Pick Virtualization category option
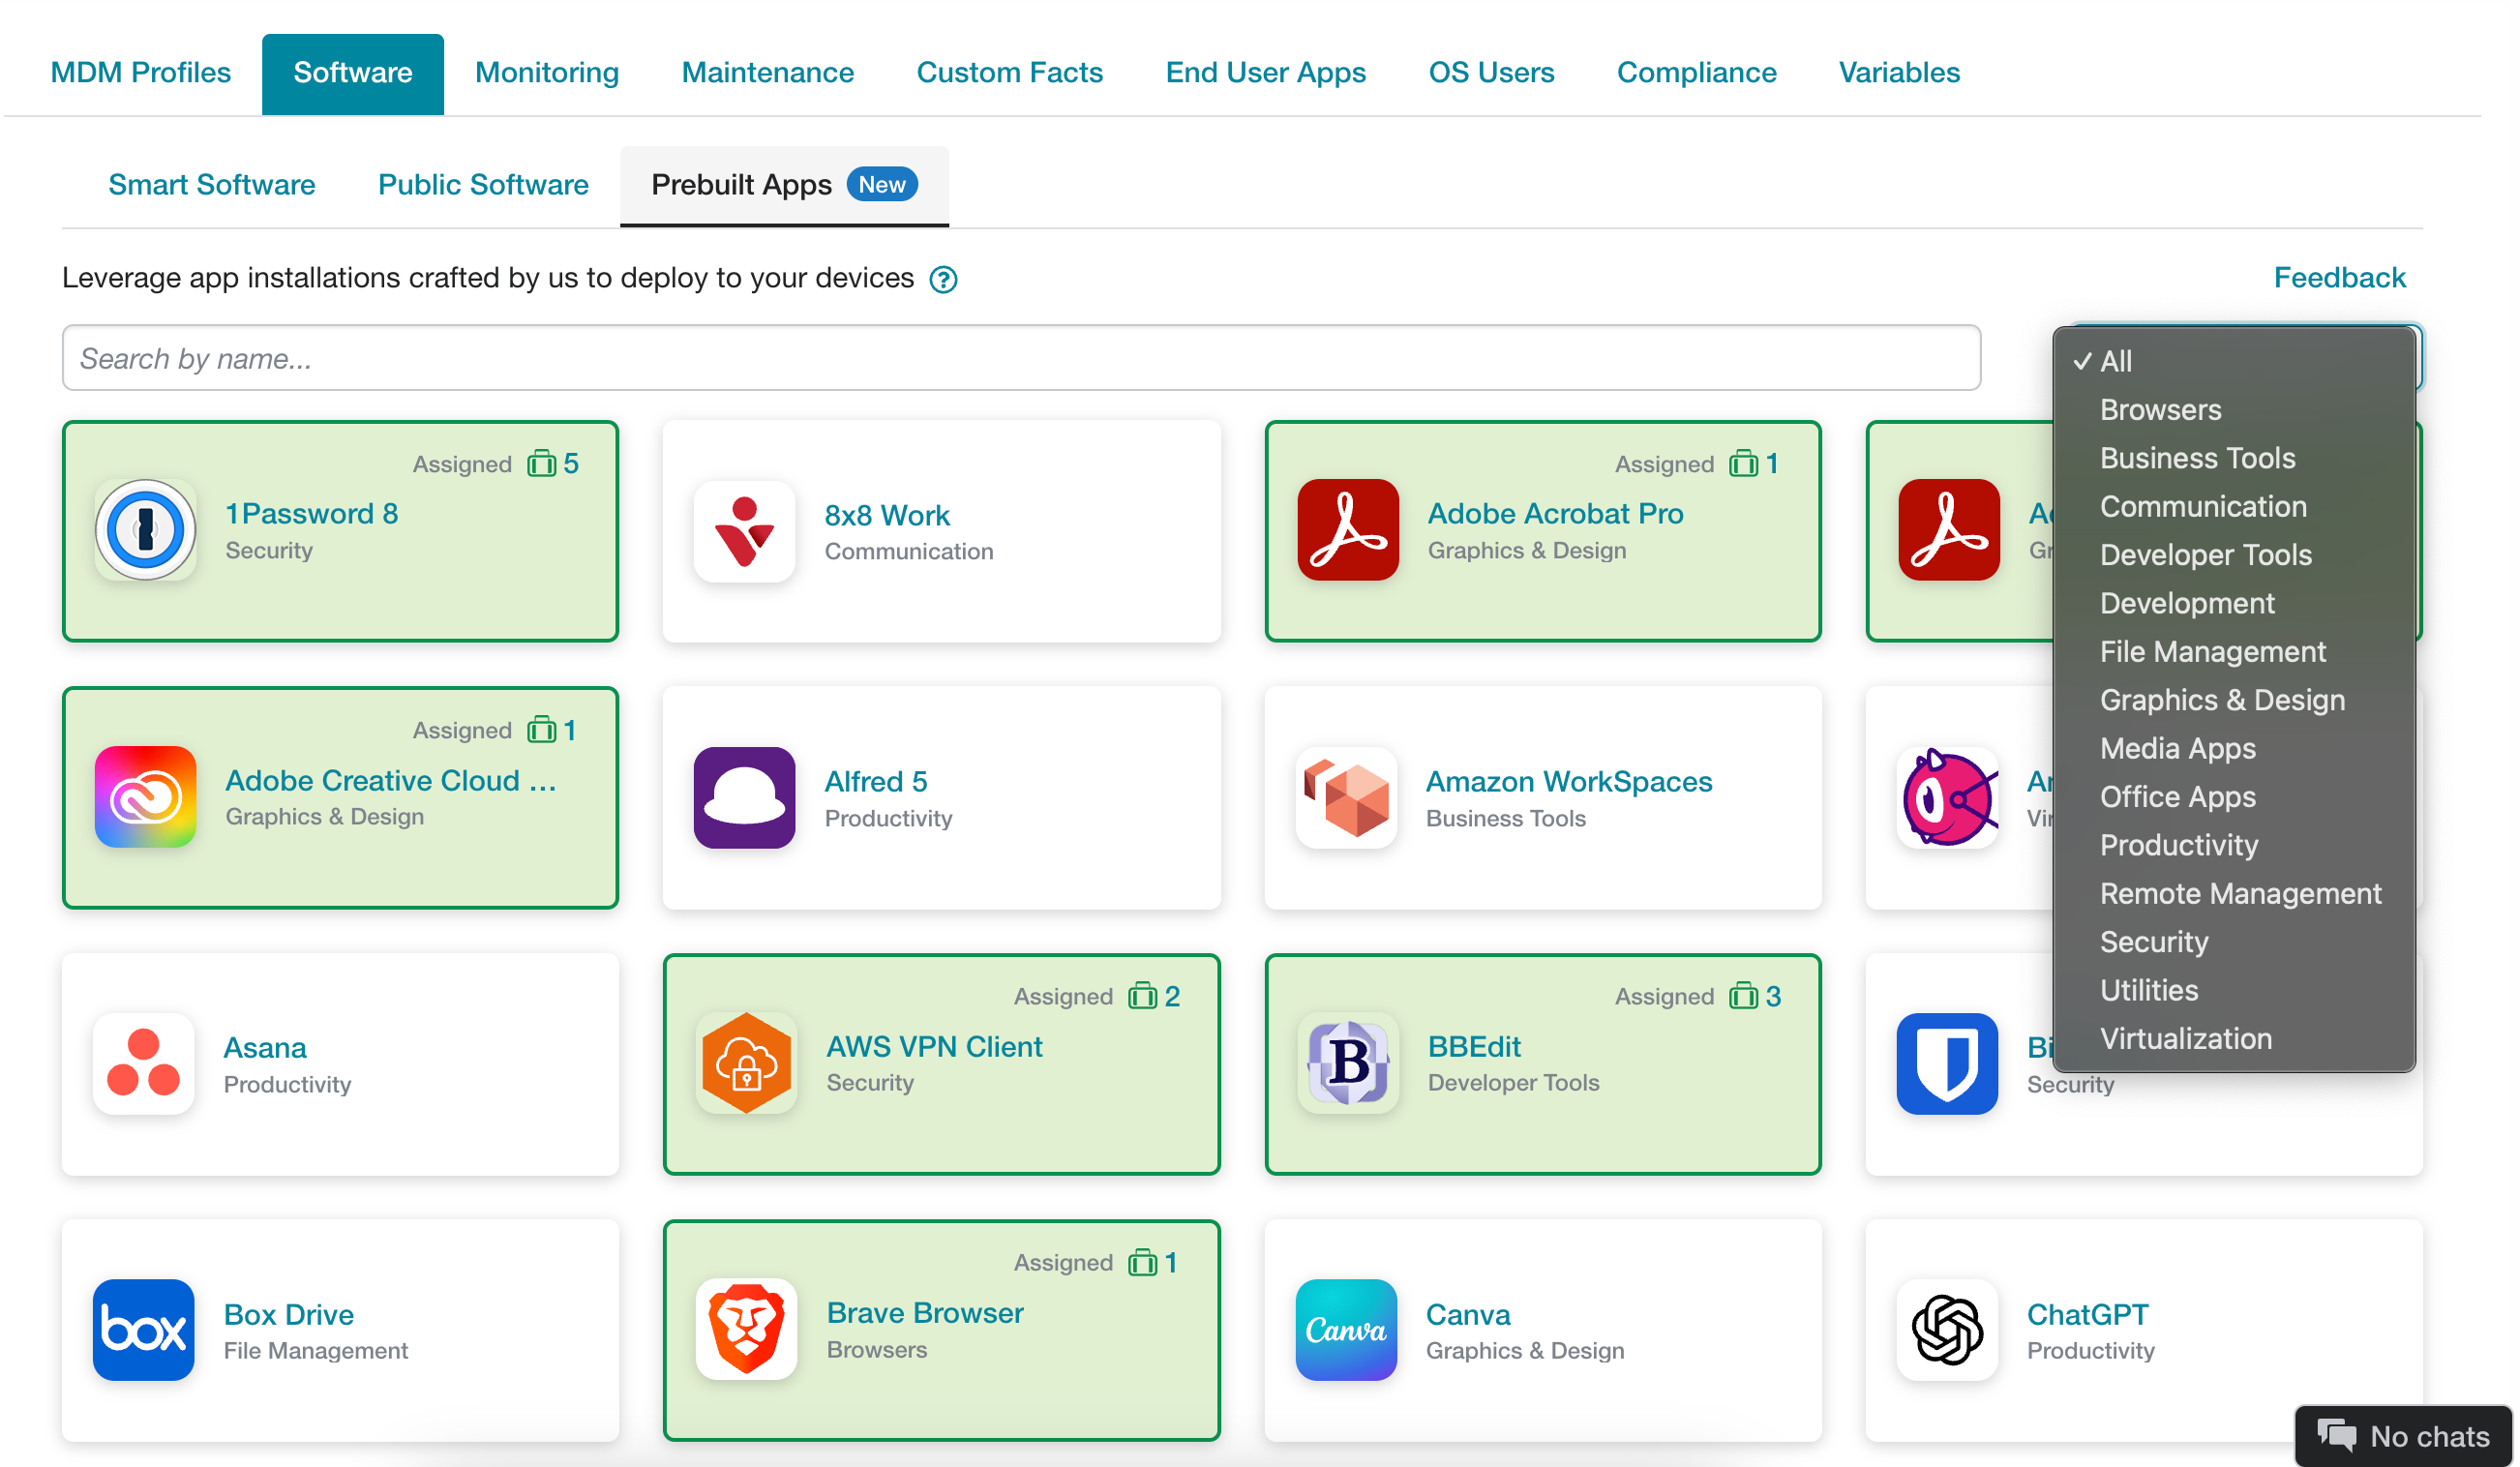2520x1467 pixels. click(x=2234, y=1039)
